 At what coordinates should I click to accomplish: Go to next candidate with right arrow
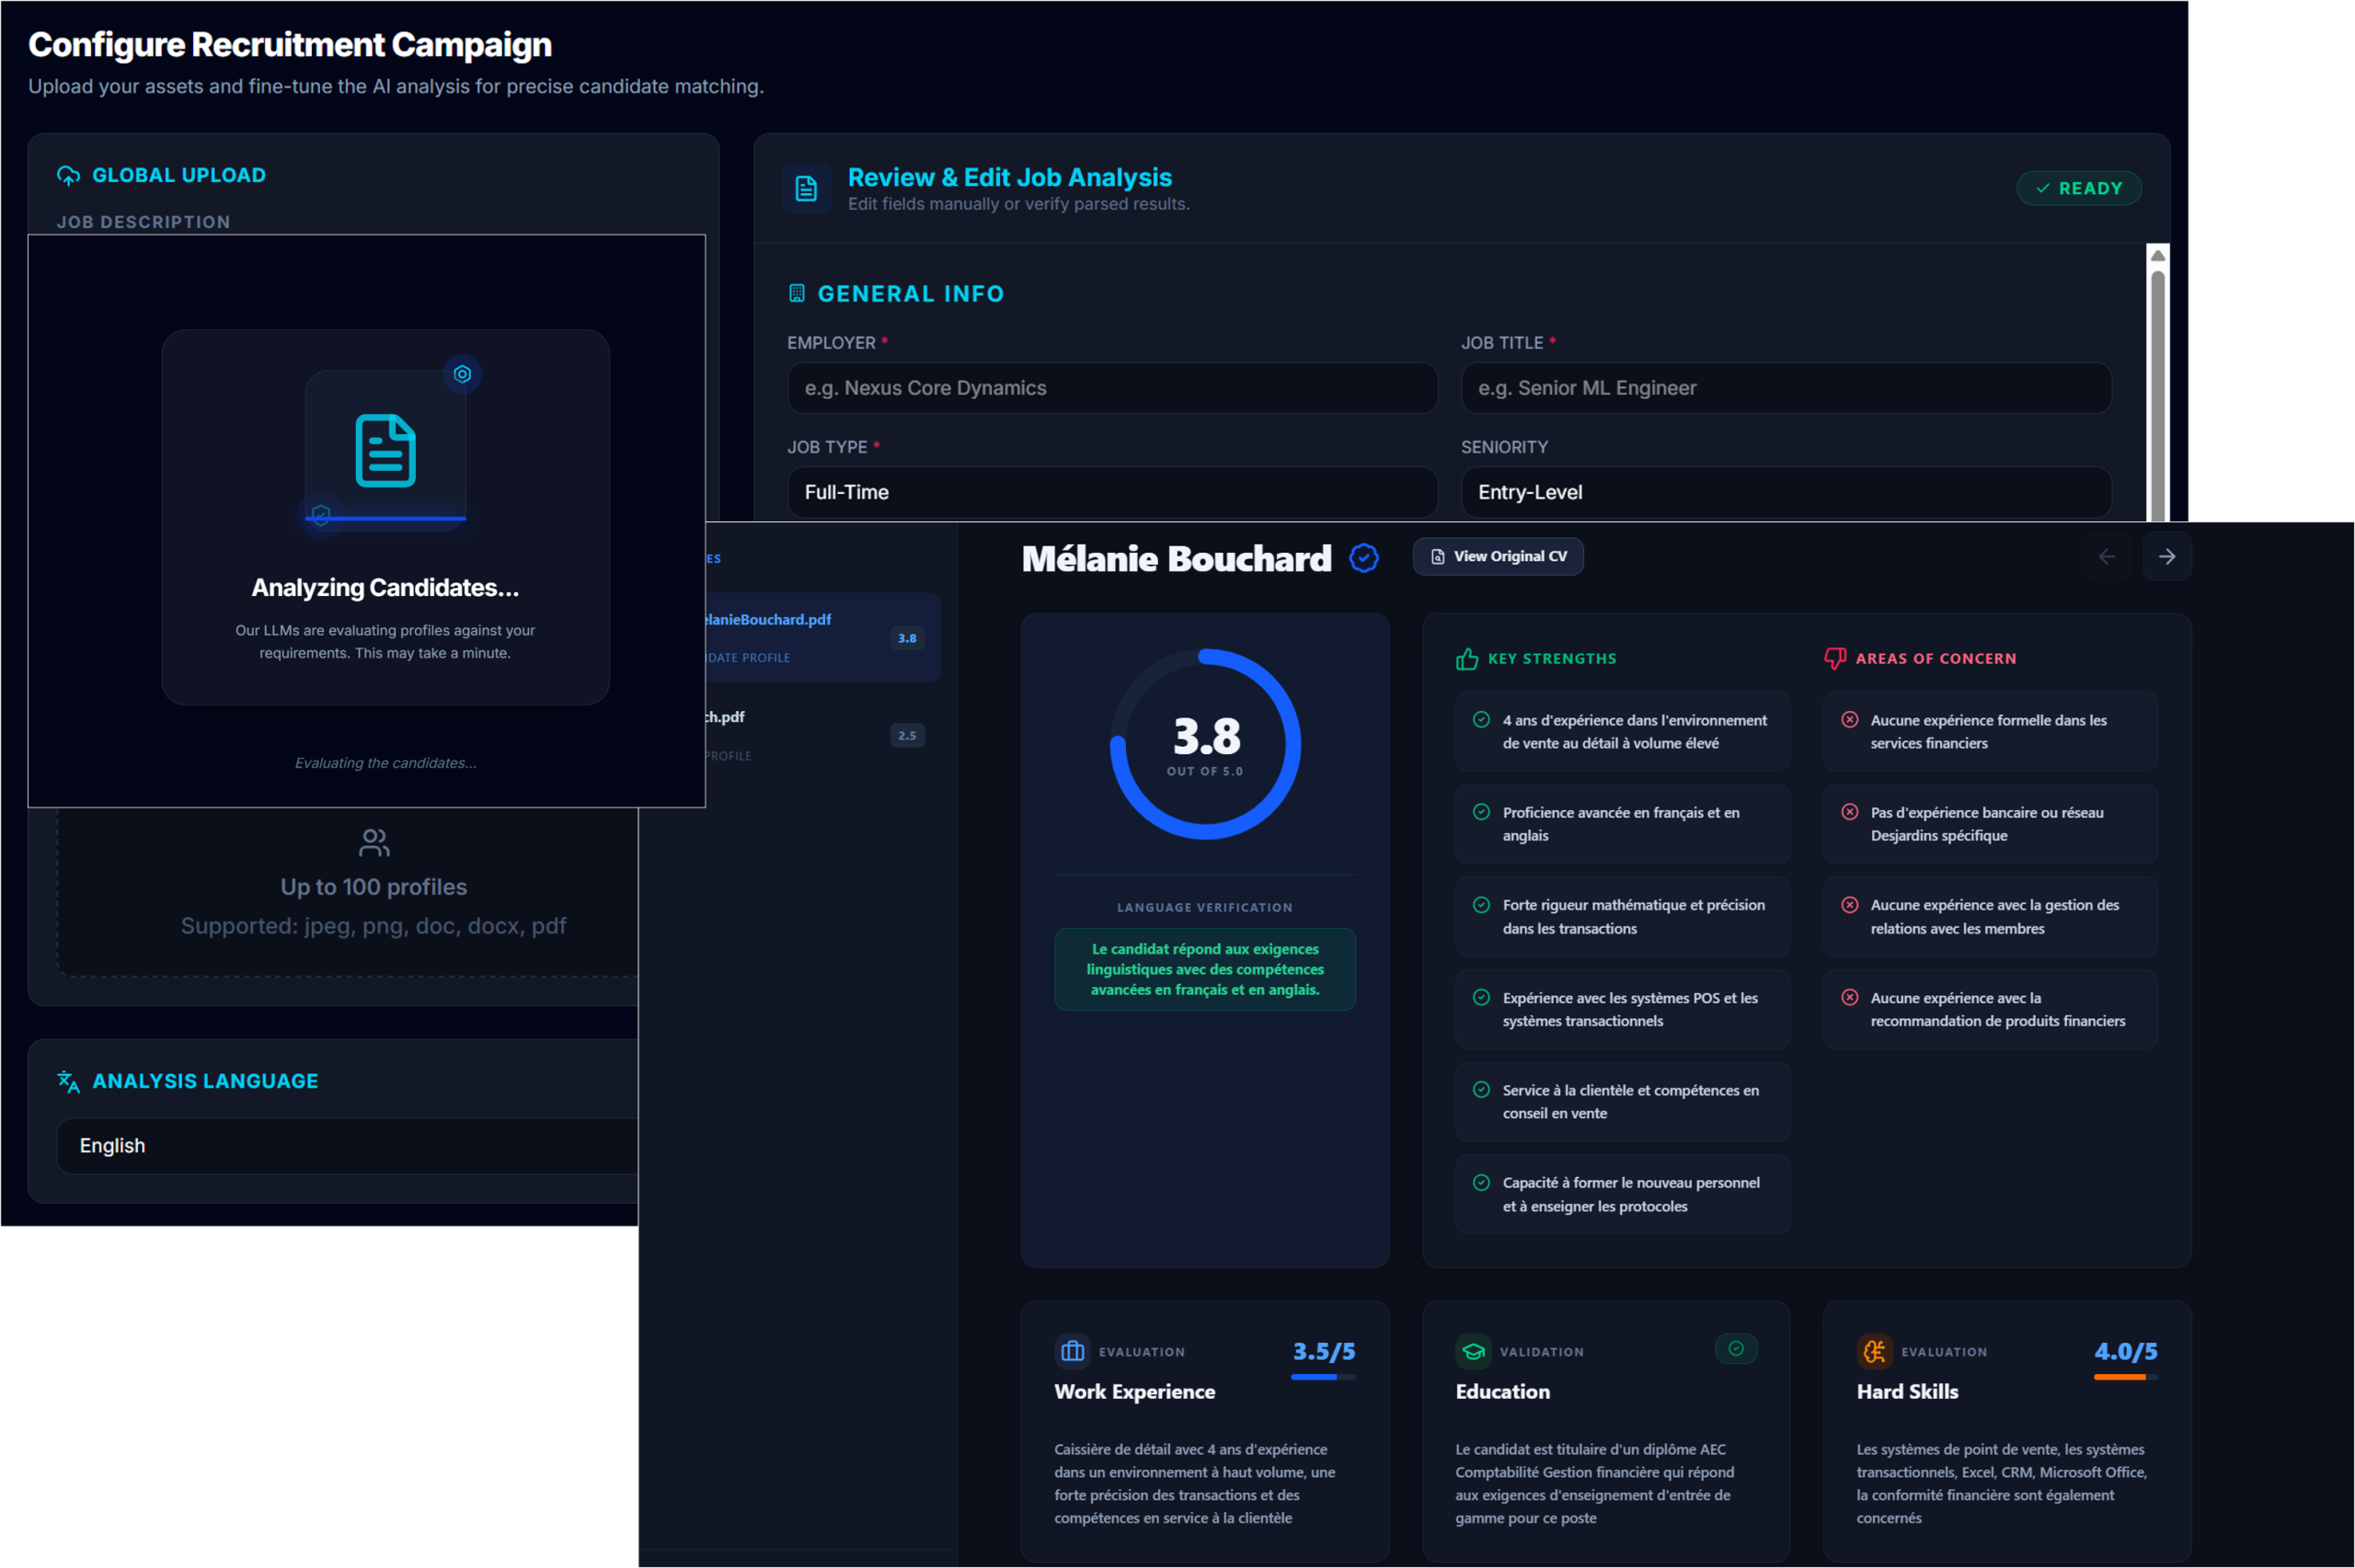tap(2167, 556)
